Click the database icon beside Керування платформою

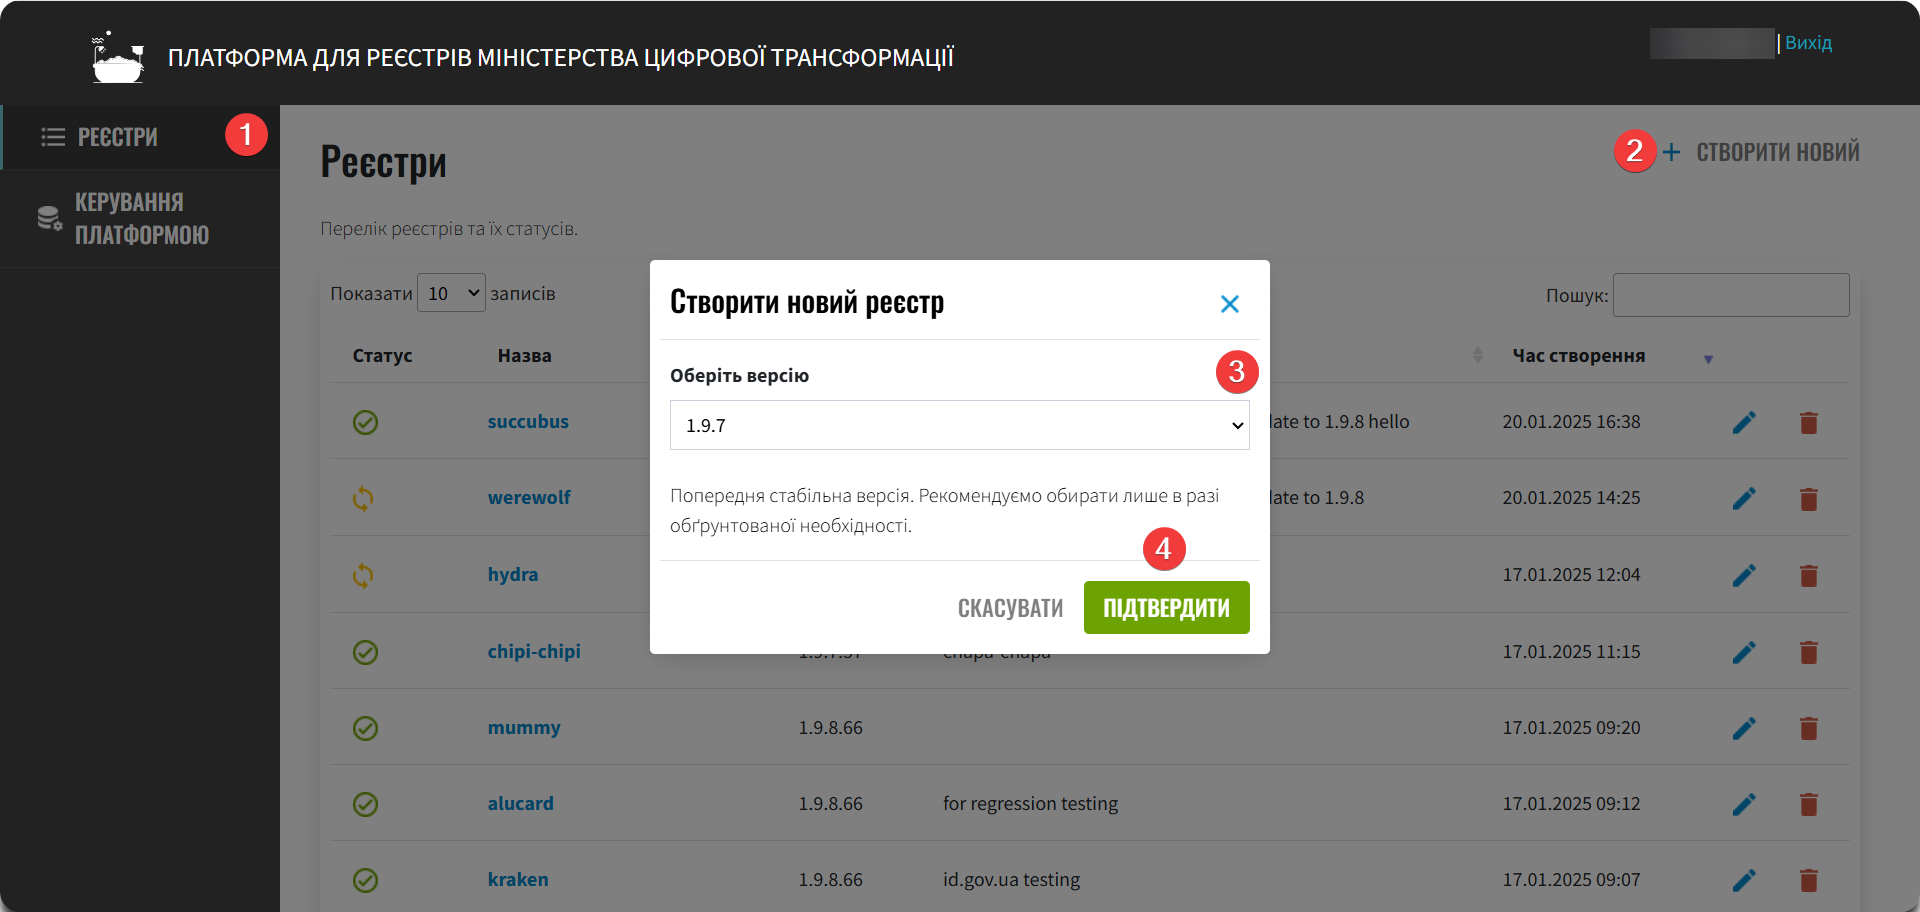click(49, 218)
